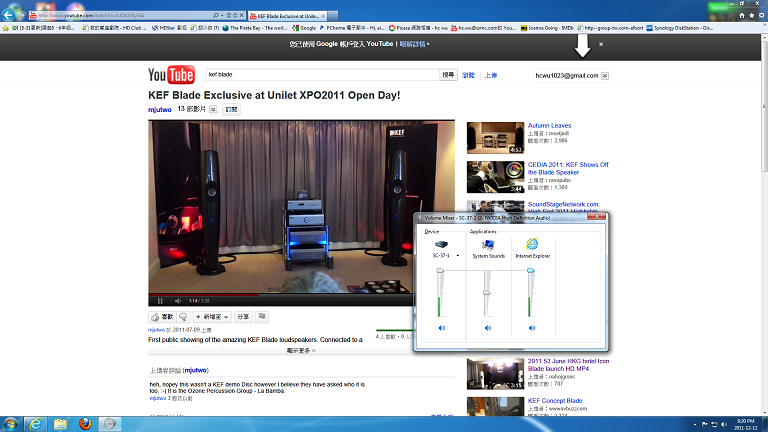Click the flag report icon below video
The image size is (768, 432).
(x=262, y=316)
